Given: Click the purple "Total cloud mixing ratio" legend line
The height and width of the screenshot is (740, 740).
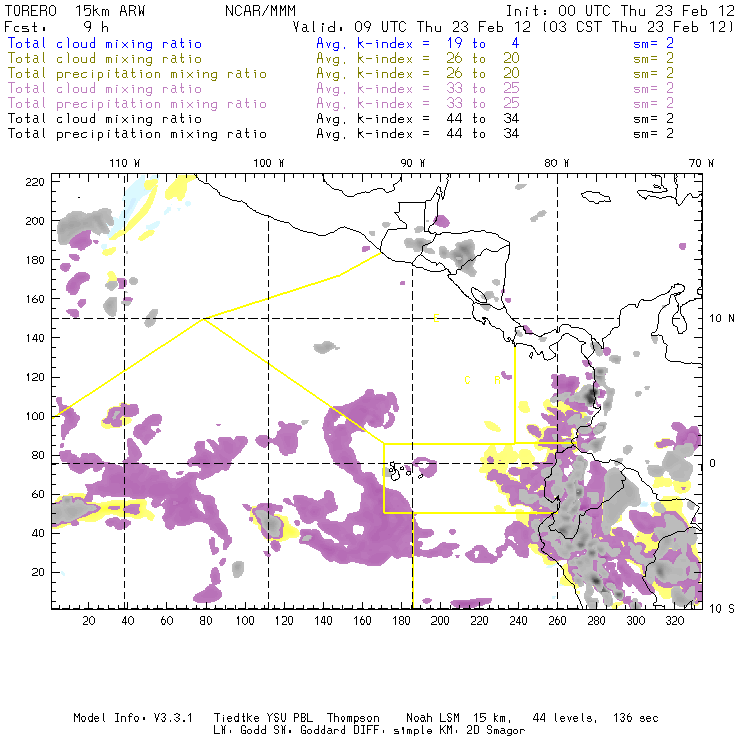Looking at the screenshot, I should click(105, 88).
